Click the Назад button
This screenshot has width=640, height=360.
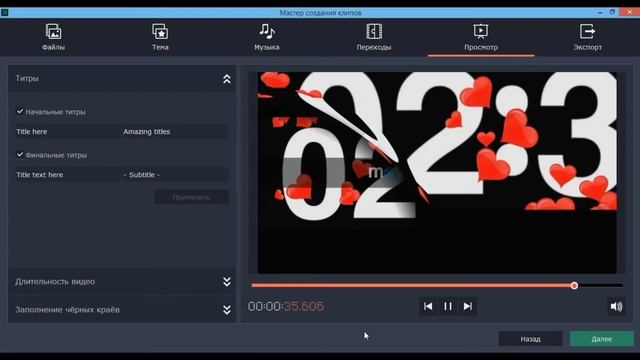point(531,339)
